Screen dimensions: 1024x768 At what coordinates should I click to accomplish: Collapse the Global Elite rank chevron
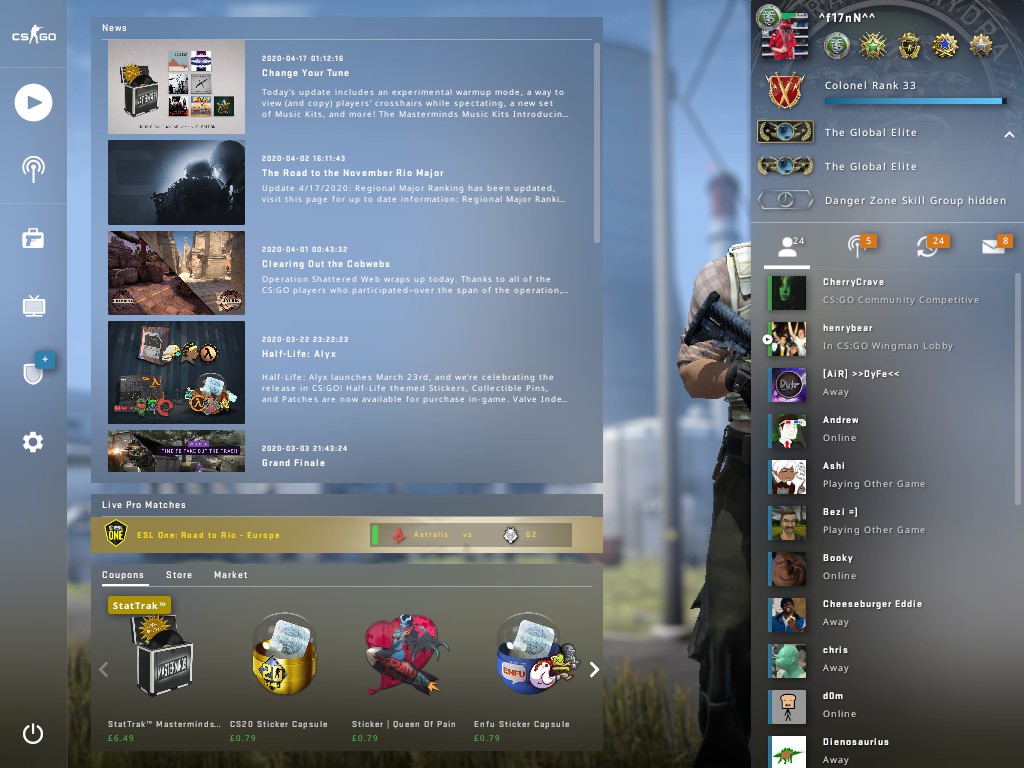pos(1009,134)
